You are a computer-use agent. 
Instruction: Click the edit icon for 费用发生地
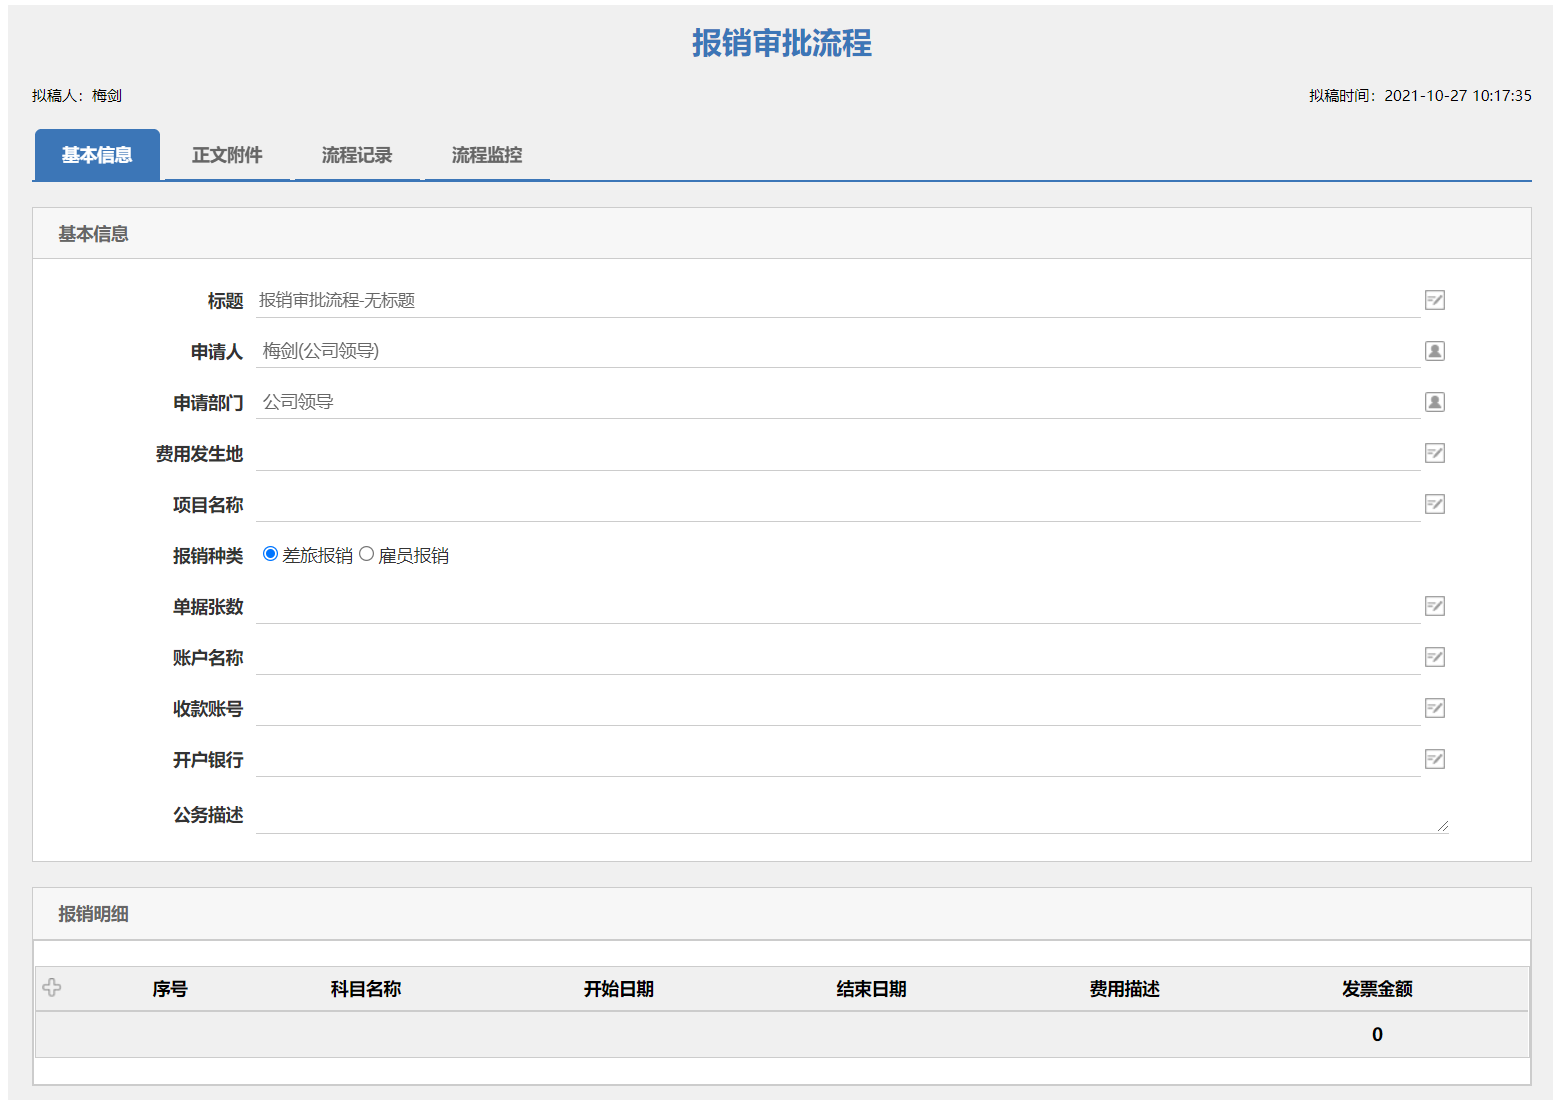click(1434, 453)
